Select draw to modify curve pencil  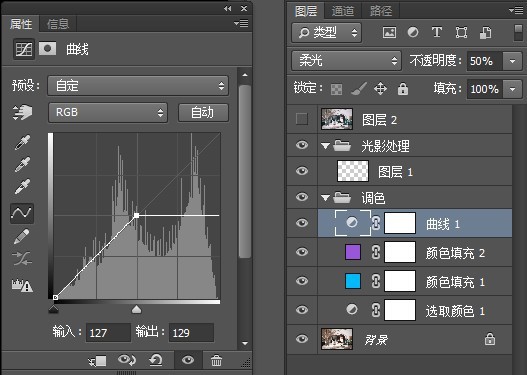click(x=22, y=237)
